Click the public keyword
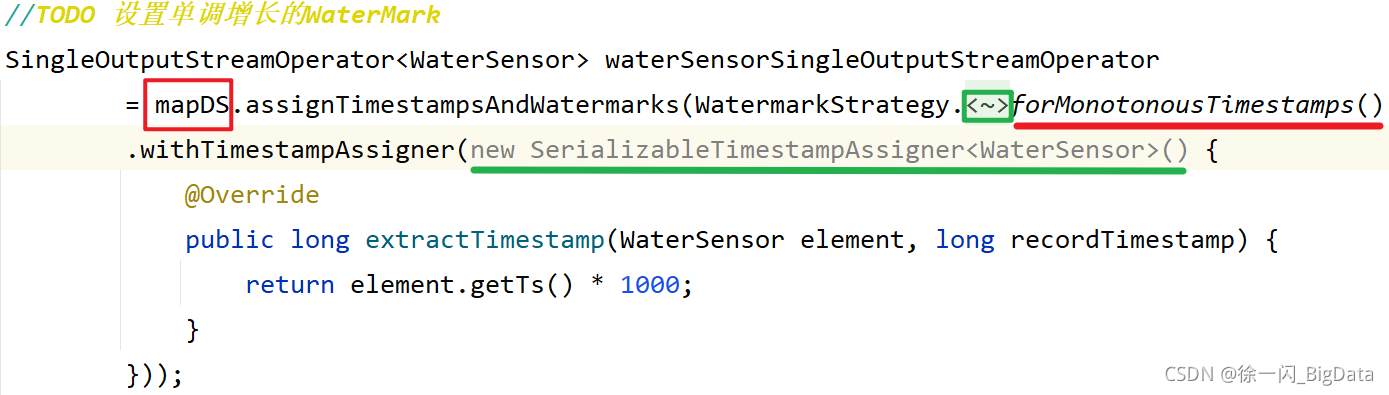The image size is (1389, 395). click(229, 240)
